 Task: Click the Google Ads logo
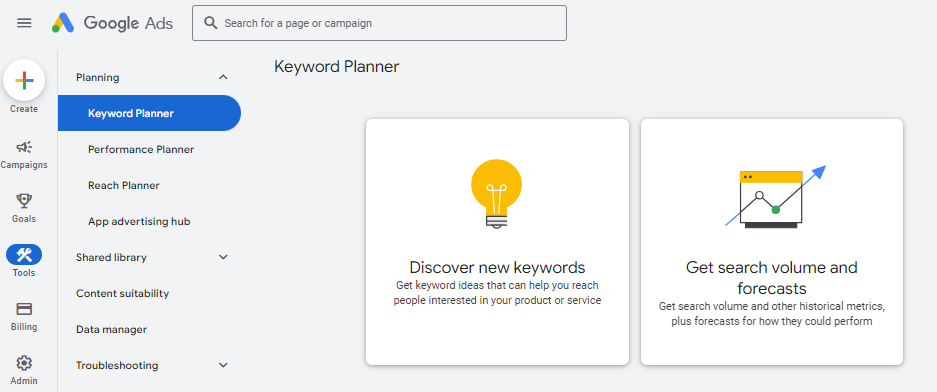[x=112, y=23]
